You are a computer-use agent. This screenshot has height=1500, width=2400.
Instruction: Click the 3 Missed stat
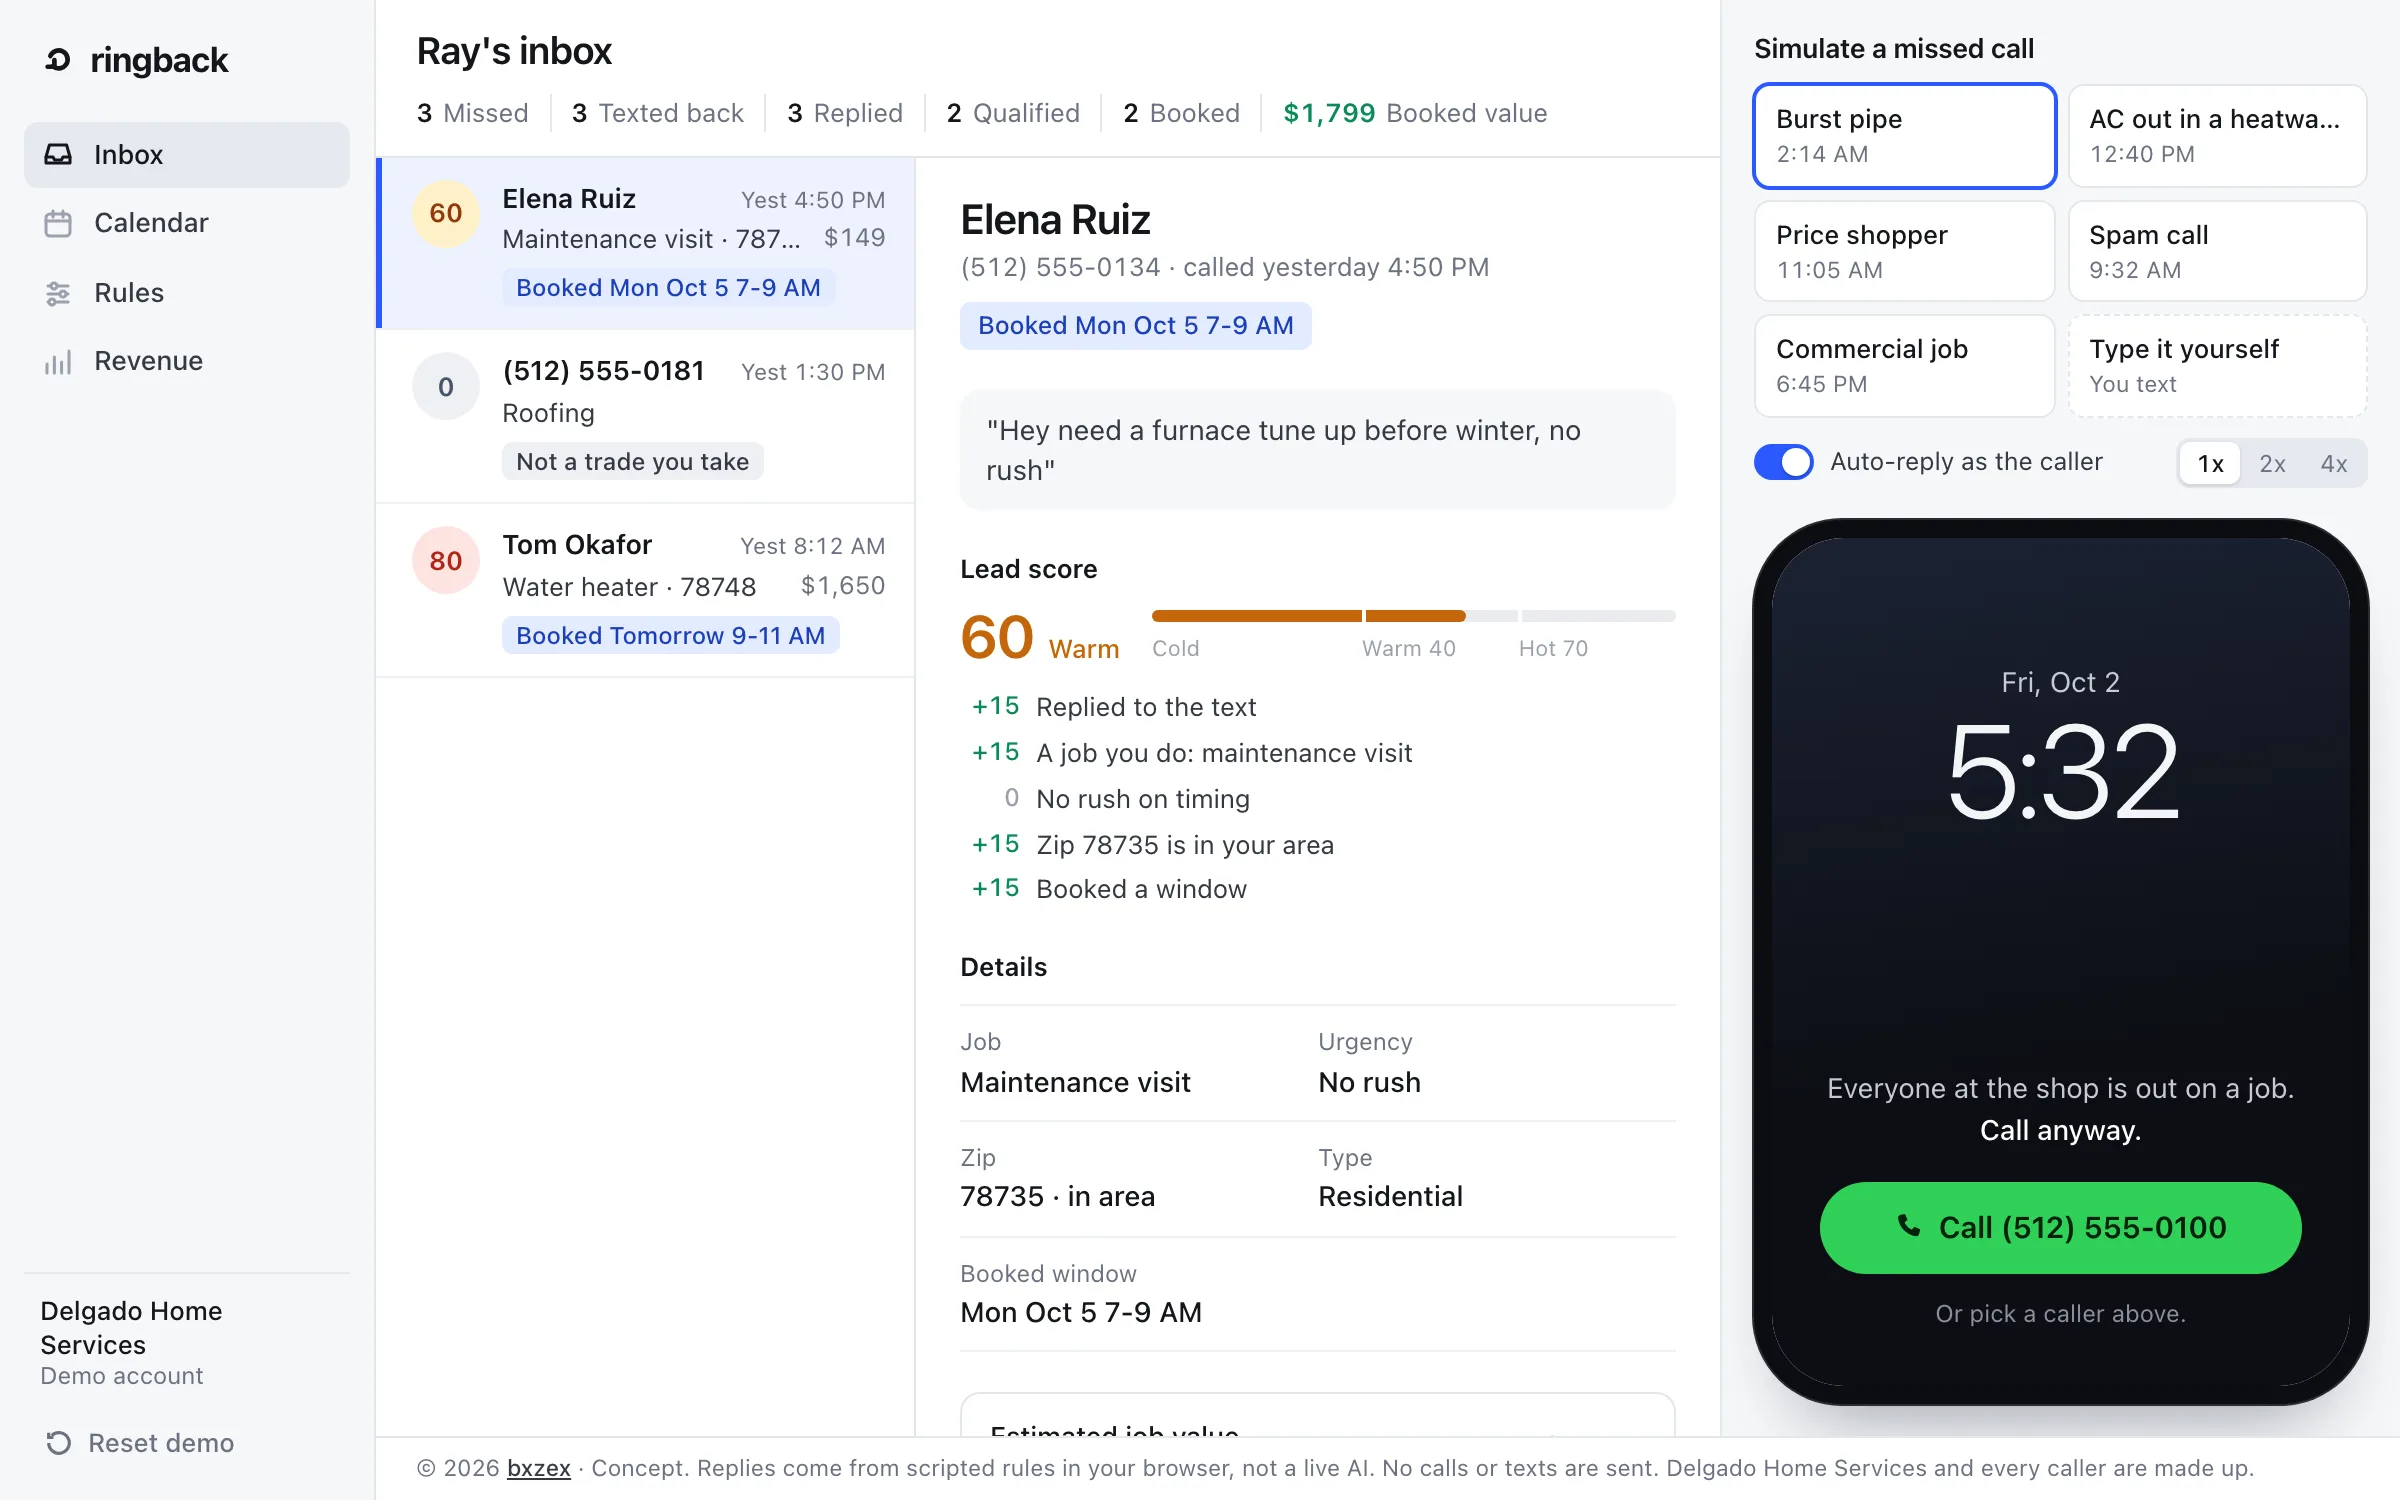point(472,113)
